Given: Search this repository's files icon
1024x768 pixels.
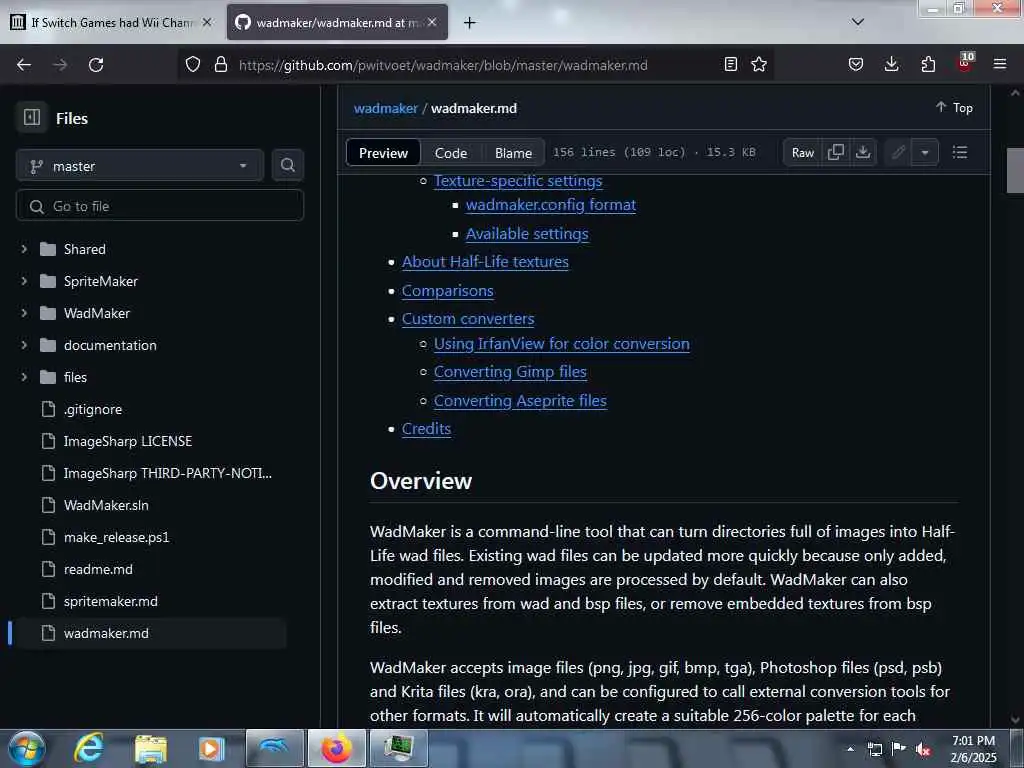Looking at the screenshot, I should coord(287,165).
